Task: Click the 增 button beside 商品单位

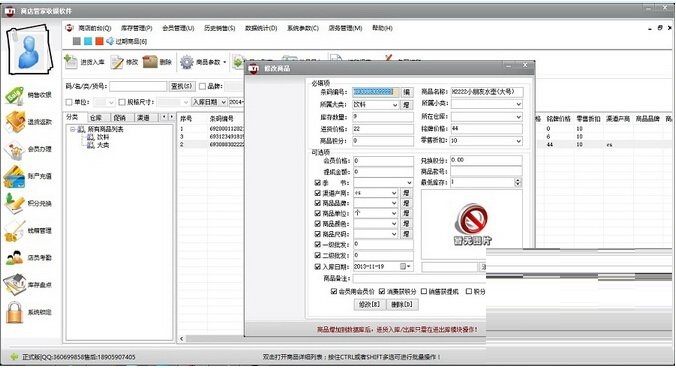Action: coord(406,214)
